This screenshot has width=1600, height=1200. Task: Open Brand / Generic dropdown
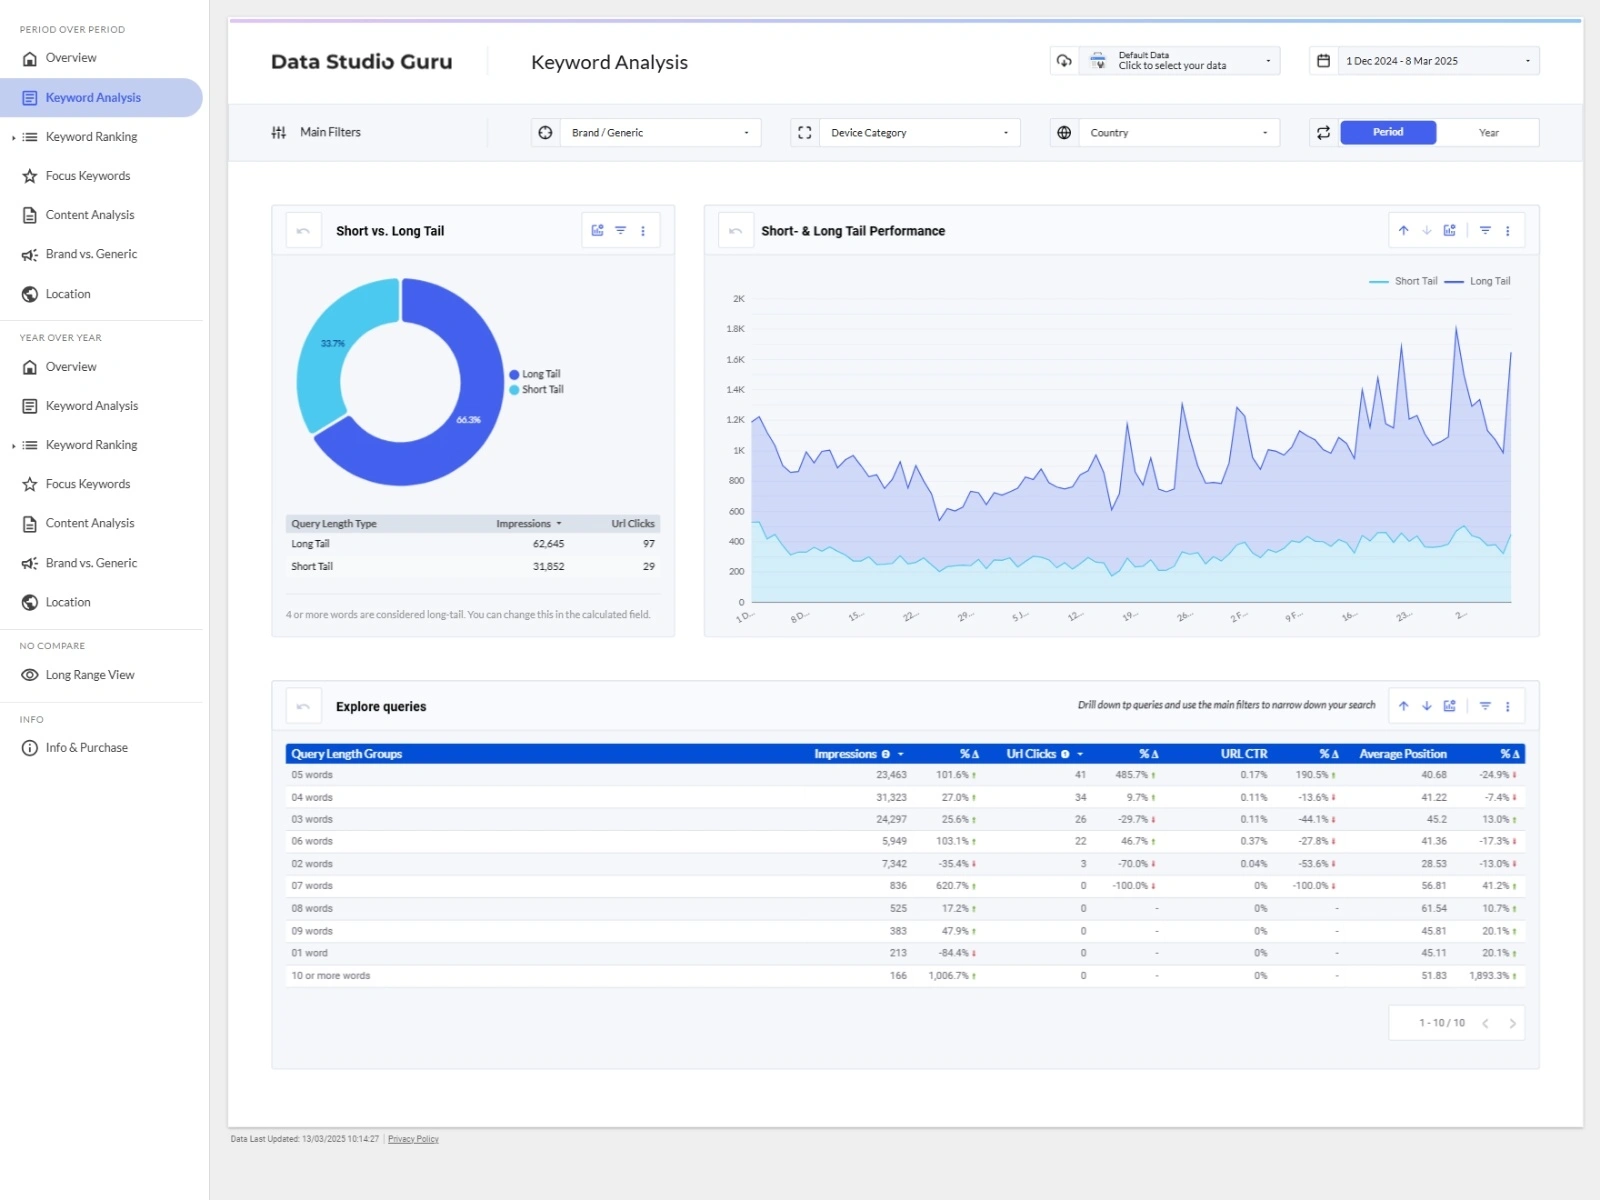pyautogui.click(x=660, y=133)
